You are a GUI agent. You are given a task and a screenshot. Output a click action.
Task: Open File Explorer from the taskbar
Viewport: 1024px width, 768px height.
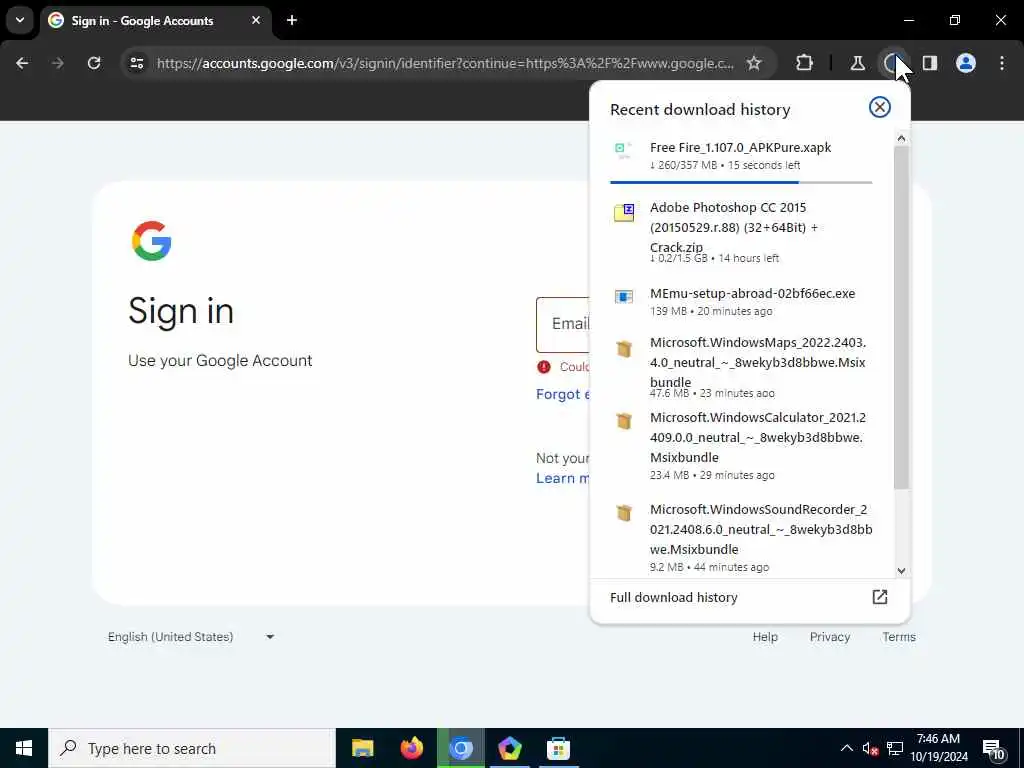(362, 748)
